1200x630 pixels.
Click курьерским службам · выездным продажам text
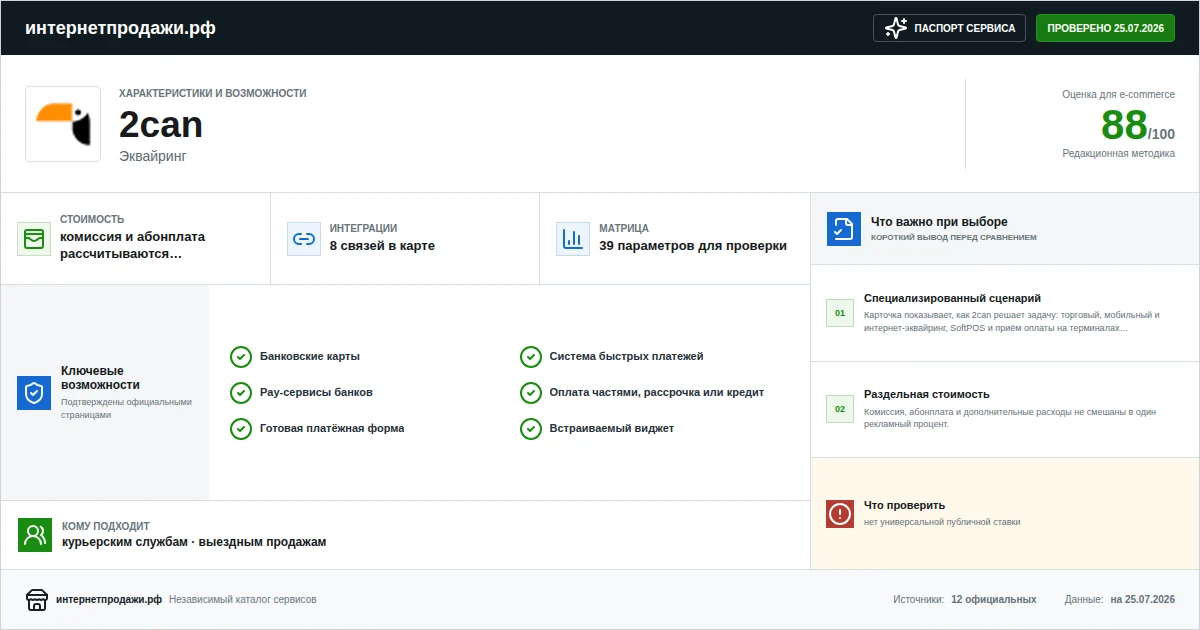click(x=194, y=542)
